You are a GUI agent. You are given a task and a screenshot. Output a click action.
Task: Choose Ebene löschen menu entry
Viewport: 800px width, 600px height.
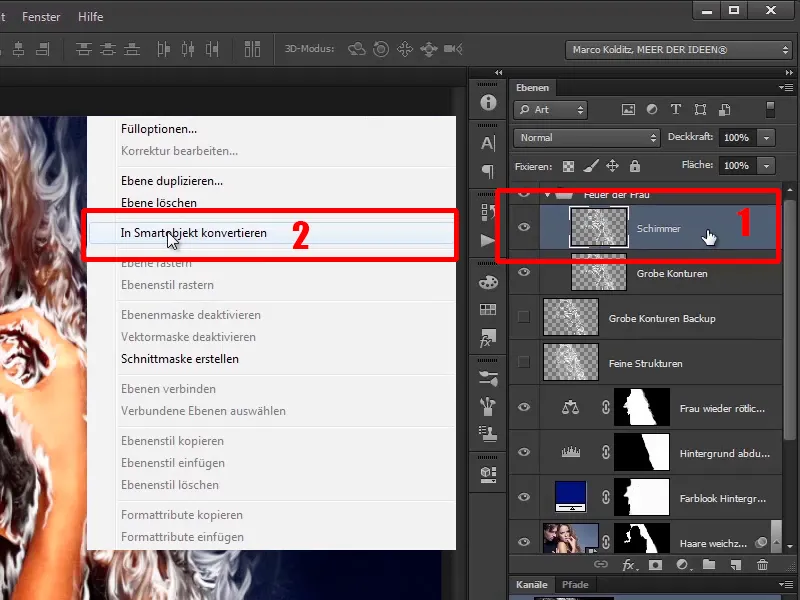click(159, 203)
